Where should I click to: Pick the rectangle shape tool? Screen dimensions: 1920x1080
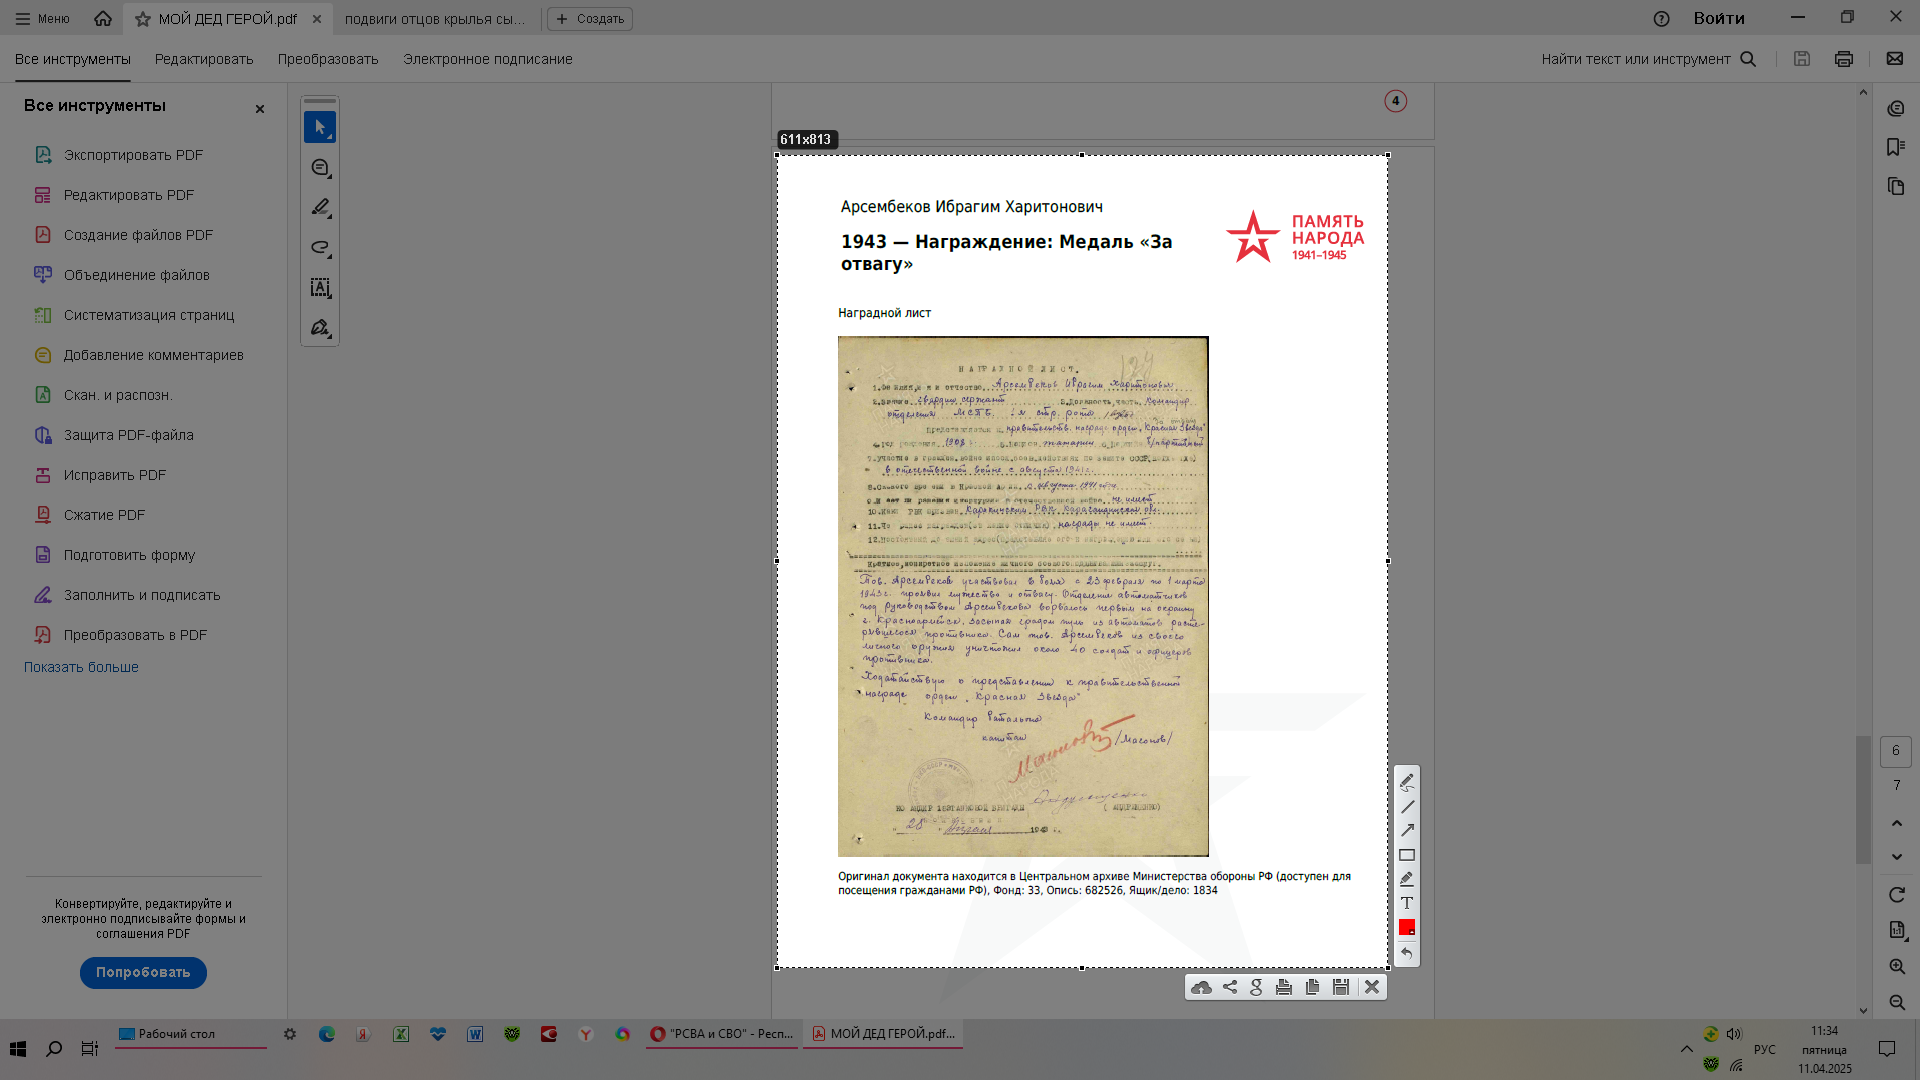pyautogui.click(x=1407, y=855)
